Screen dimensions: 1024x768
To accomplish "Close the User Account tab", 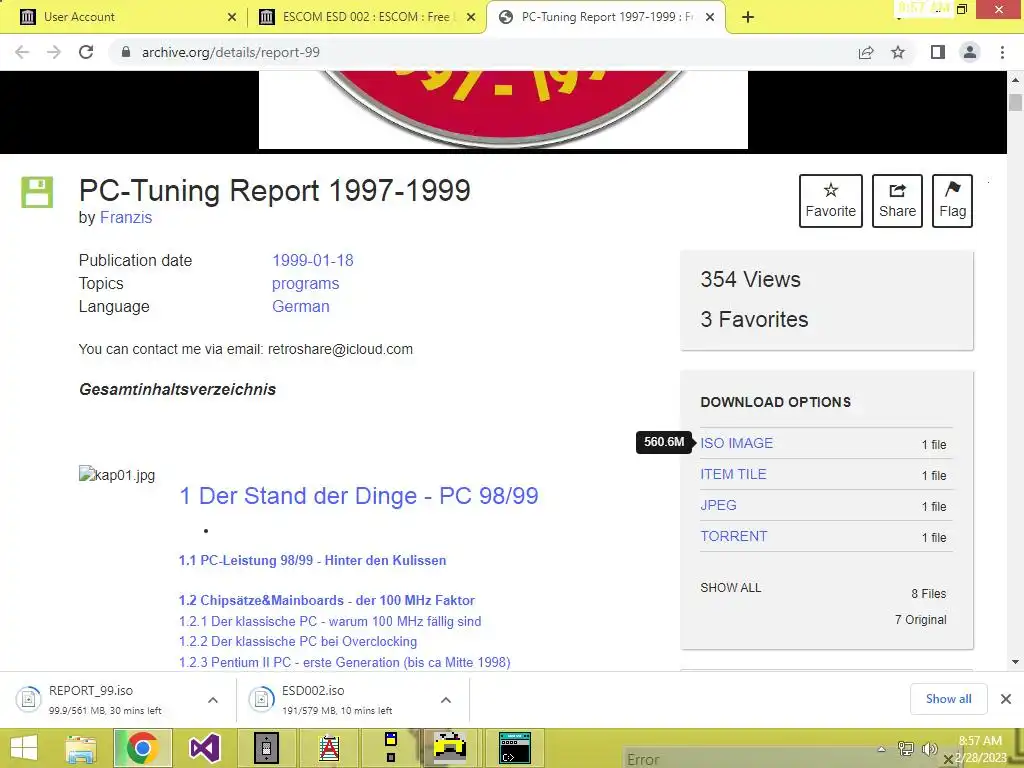I will [x=232, y=17].
